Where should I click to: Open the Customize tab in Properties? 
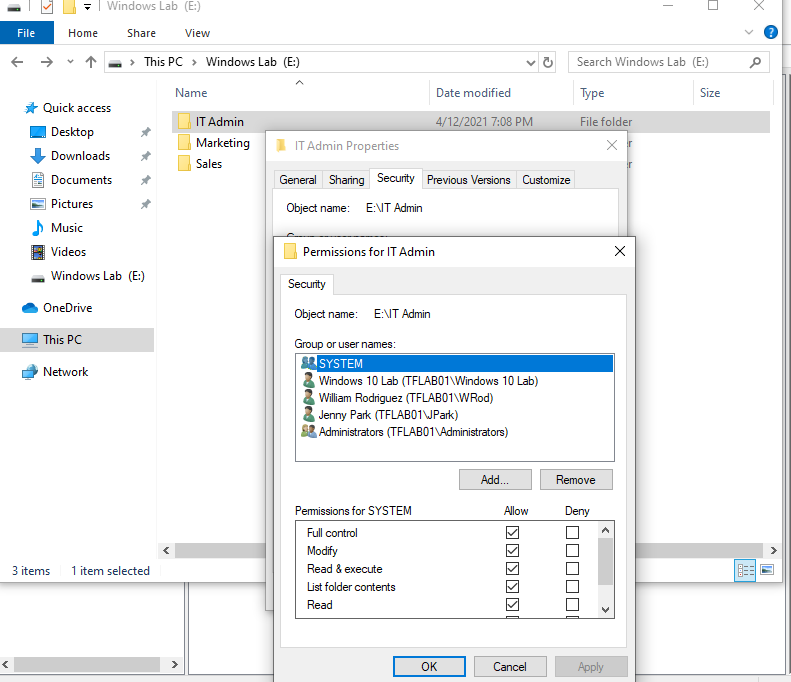tap(546, 180)
